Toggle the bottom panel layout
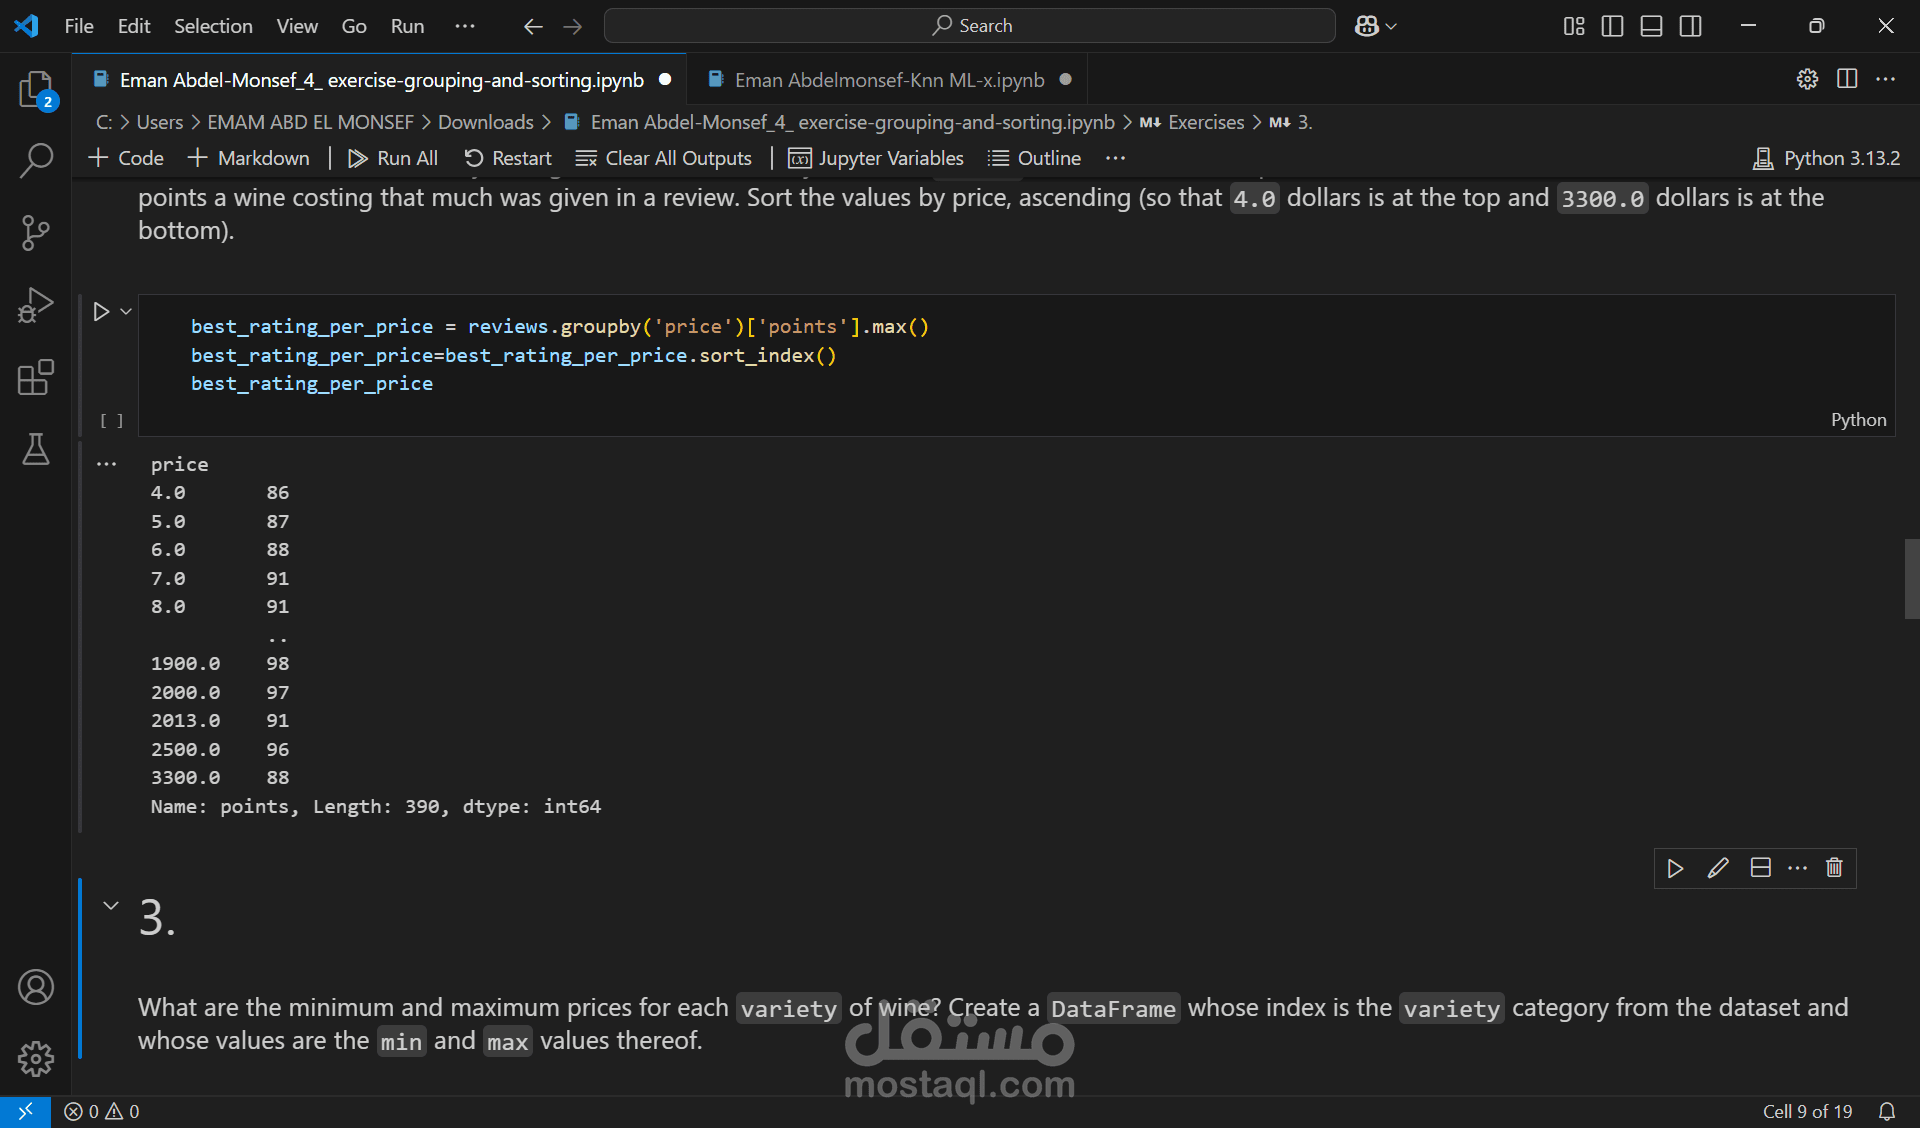 tap(1651, 26)
